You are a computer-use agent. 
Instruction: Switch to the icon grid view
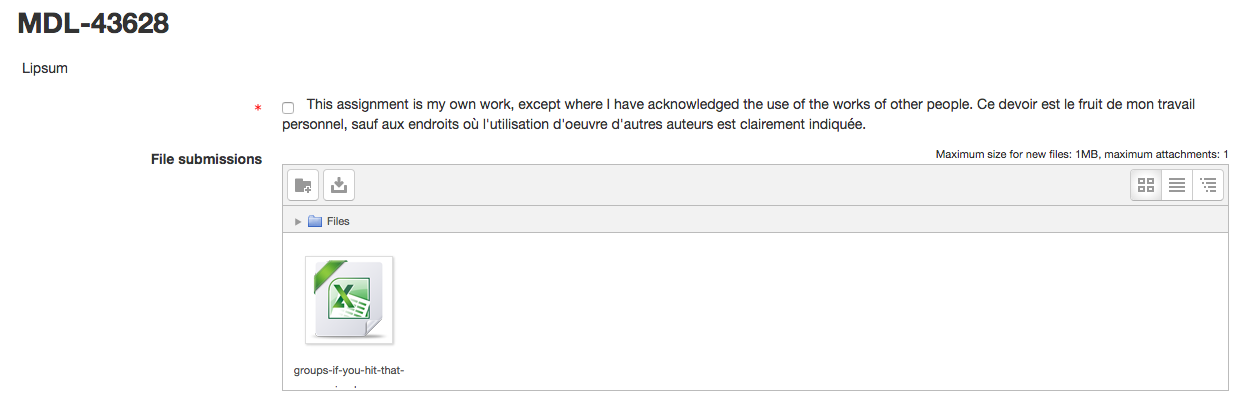[x=1146, y=185]
